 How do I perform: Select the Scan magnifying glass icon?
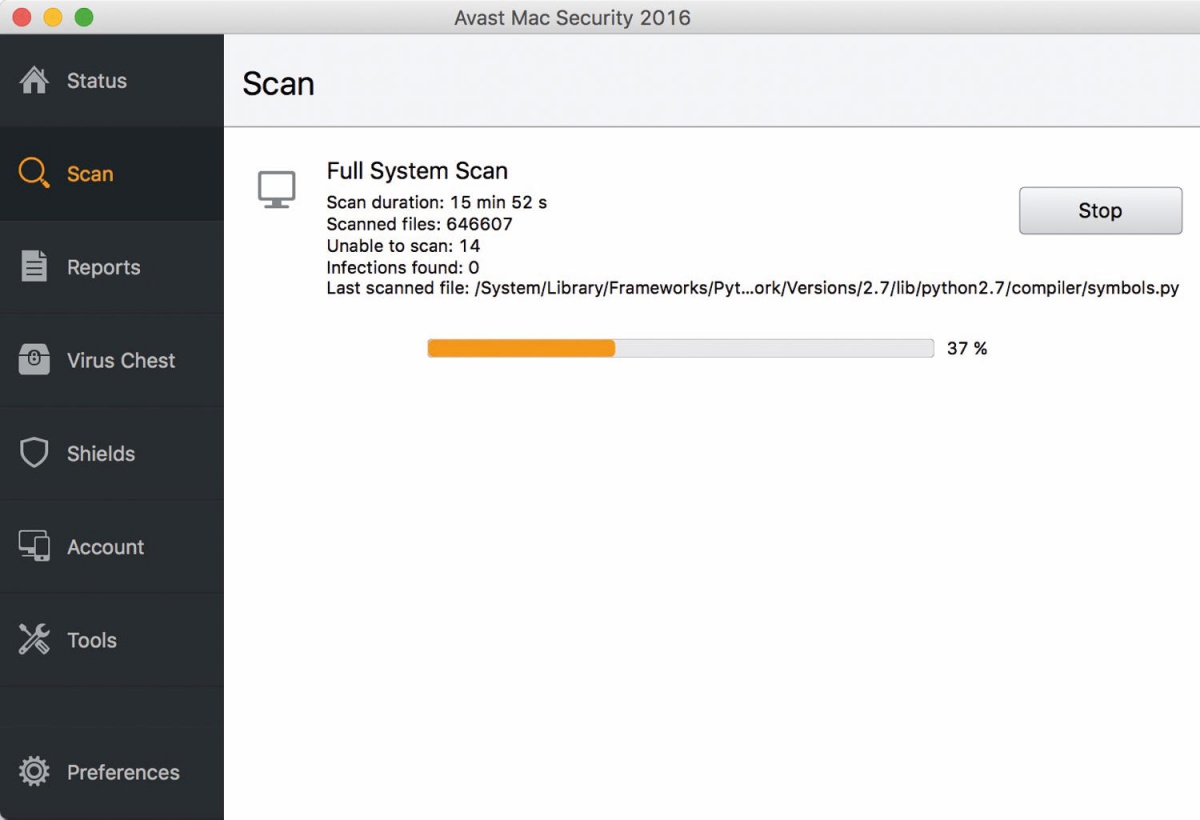34,174
